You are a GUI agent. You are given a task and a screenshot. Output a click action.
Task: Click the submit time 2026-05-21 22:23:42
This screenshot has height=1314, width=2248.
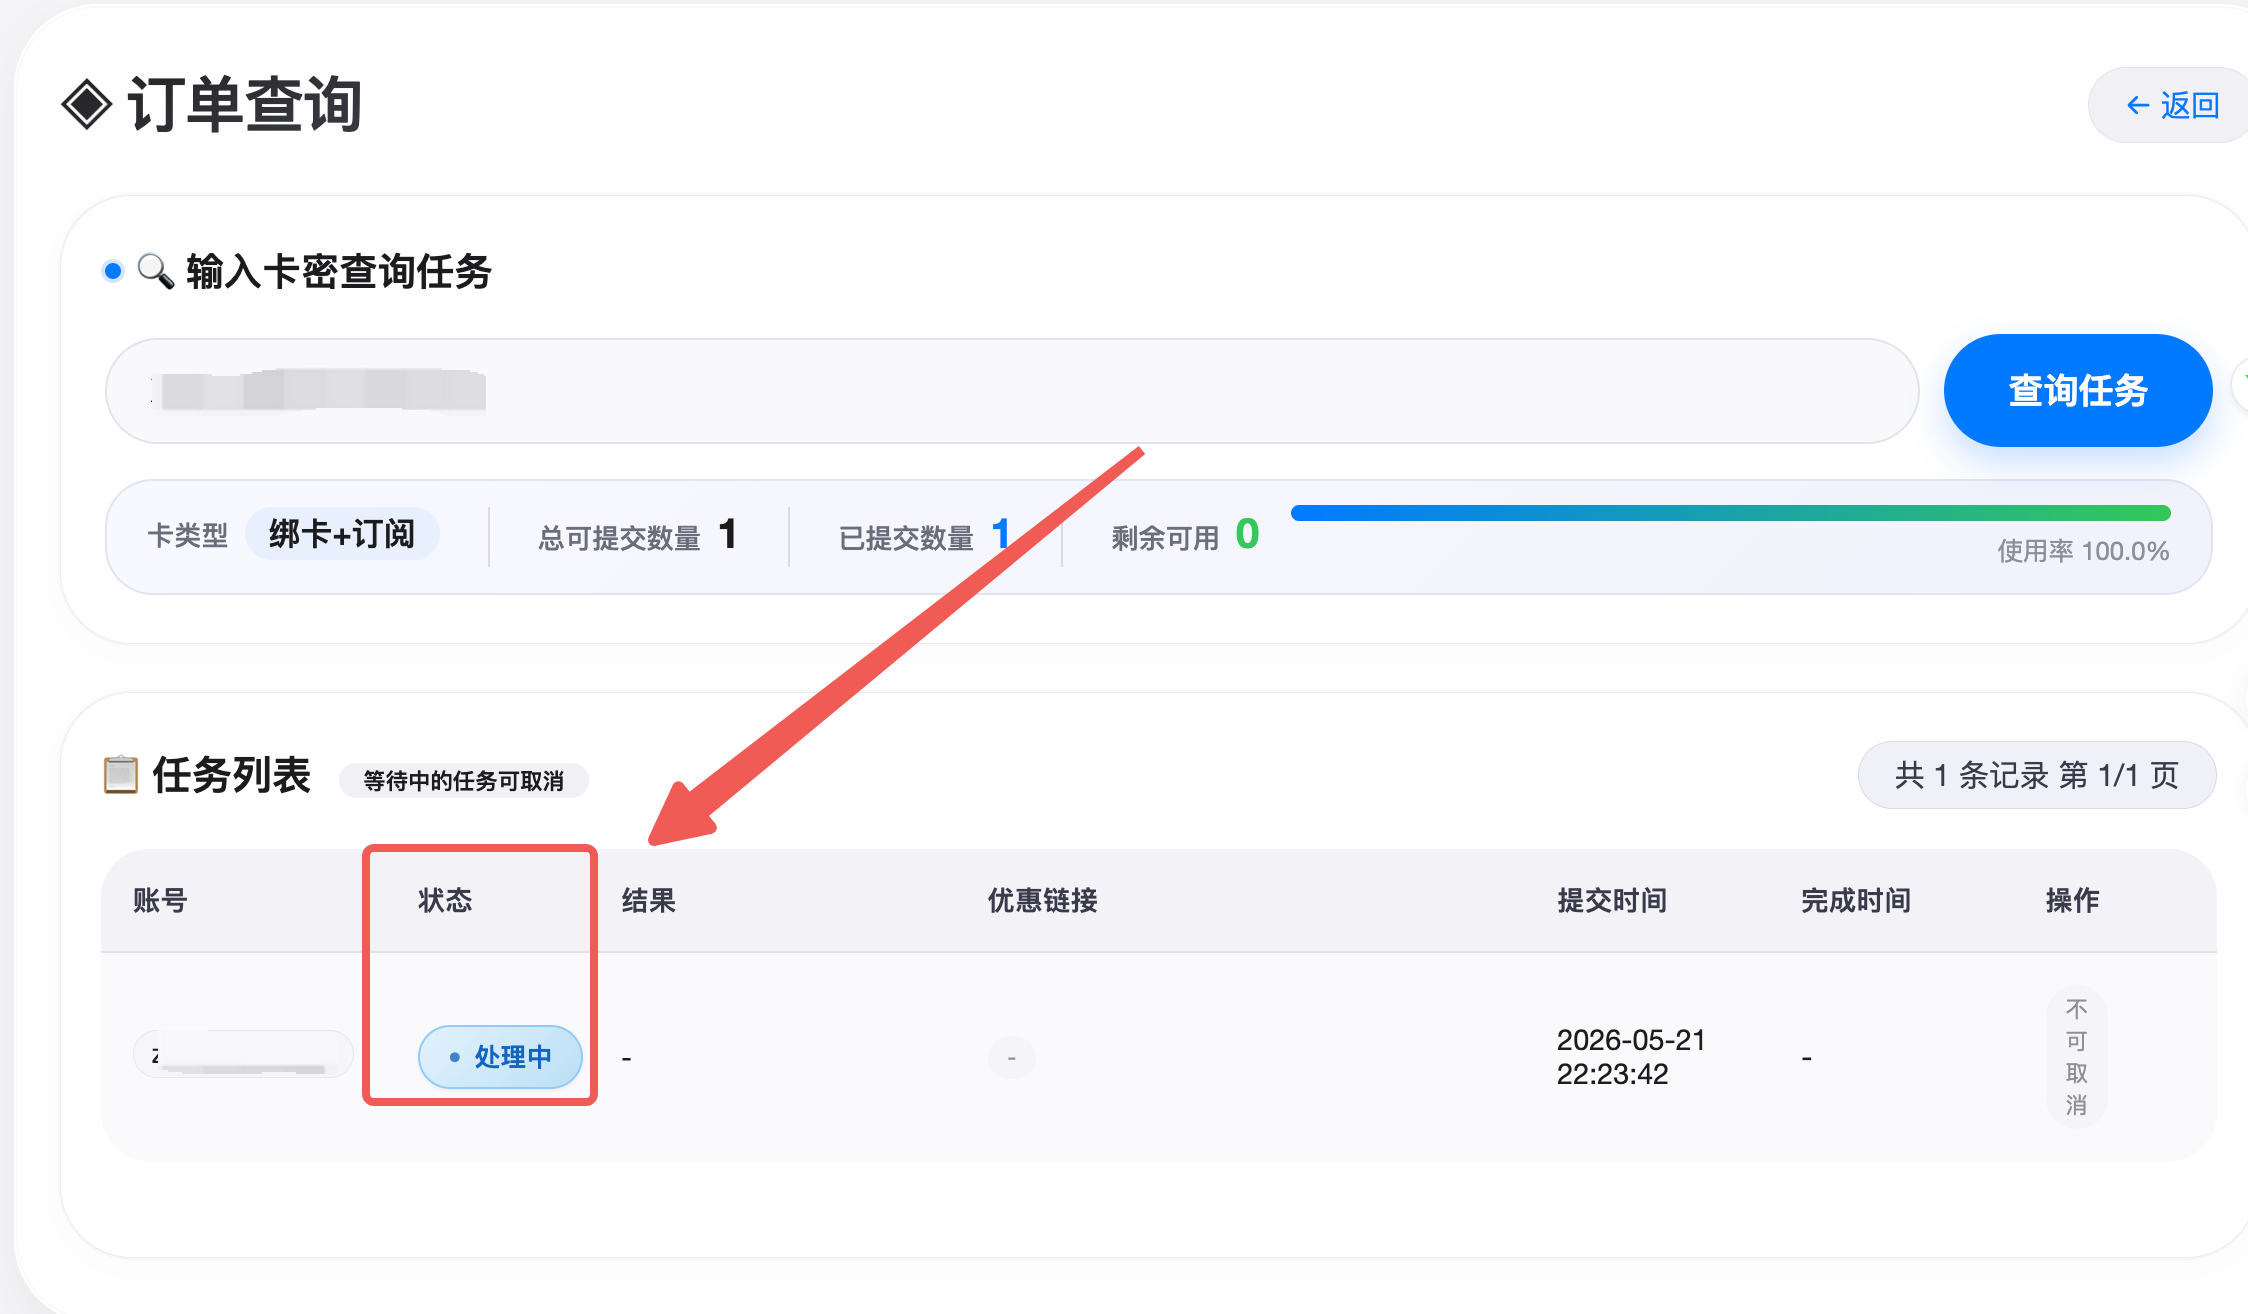pos(1631,1057)
